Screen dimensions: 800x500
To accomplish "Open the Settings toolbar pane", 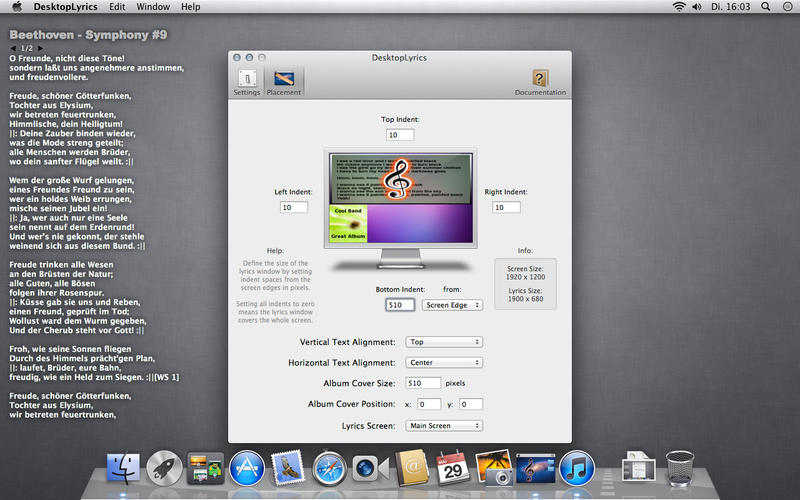I will [247, 82].
